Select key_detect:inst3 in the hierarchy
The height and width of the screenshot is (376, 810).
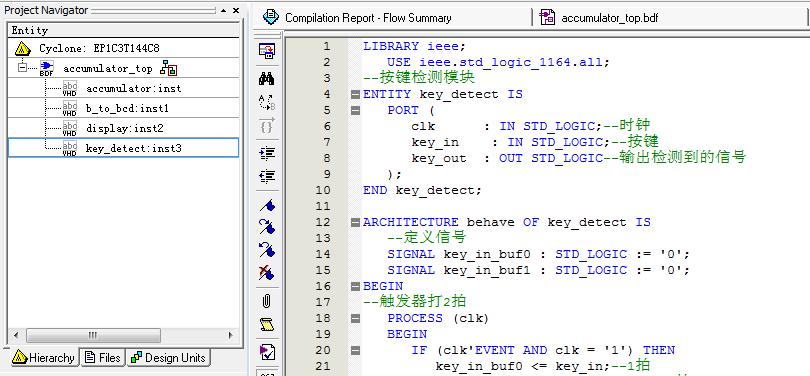tap(134, 148)
